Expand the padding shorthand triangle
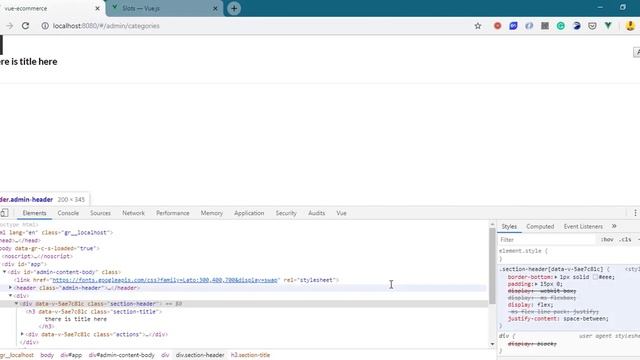The height and width of the screenshot is (360, 640). coord(536,284)
